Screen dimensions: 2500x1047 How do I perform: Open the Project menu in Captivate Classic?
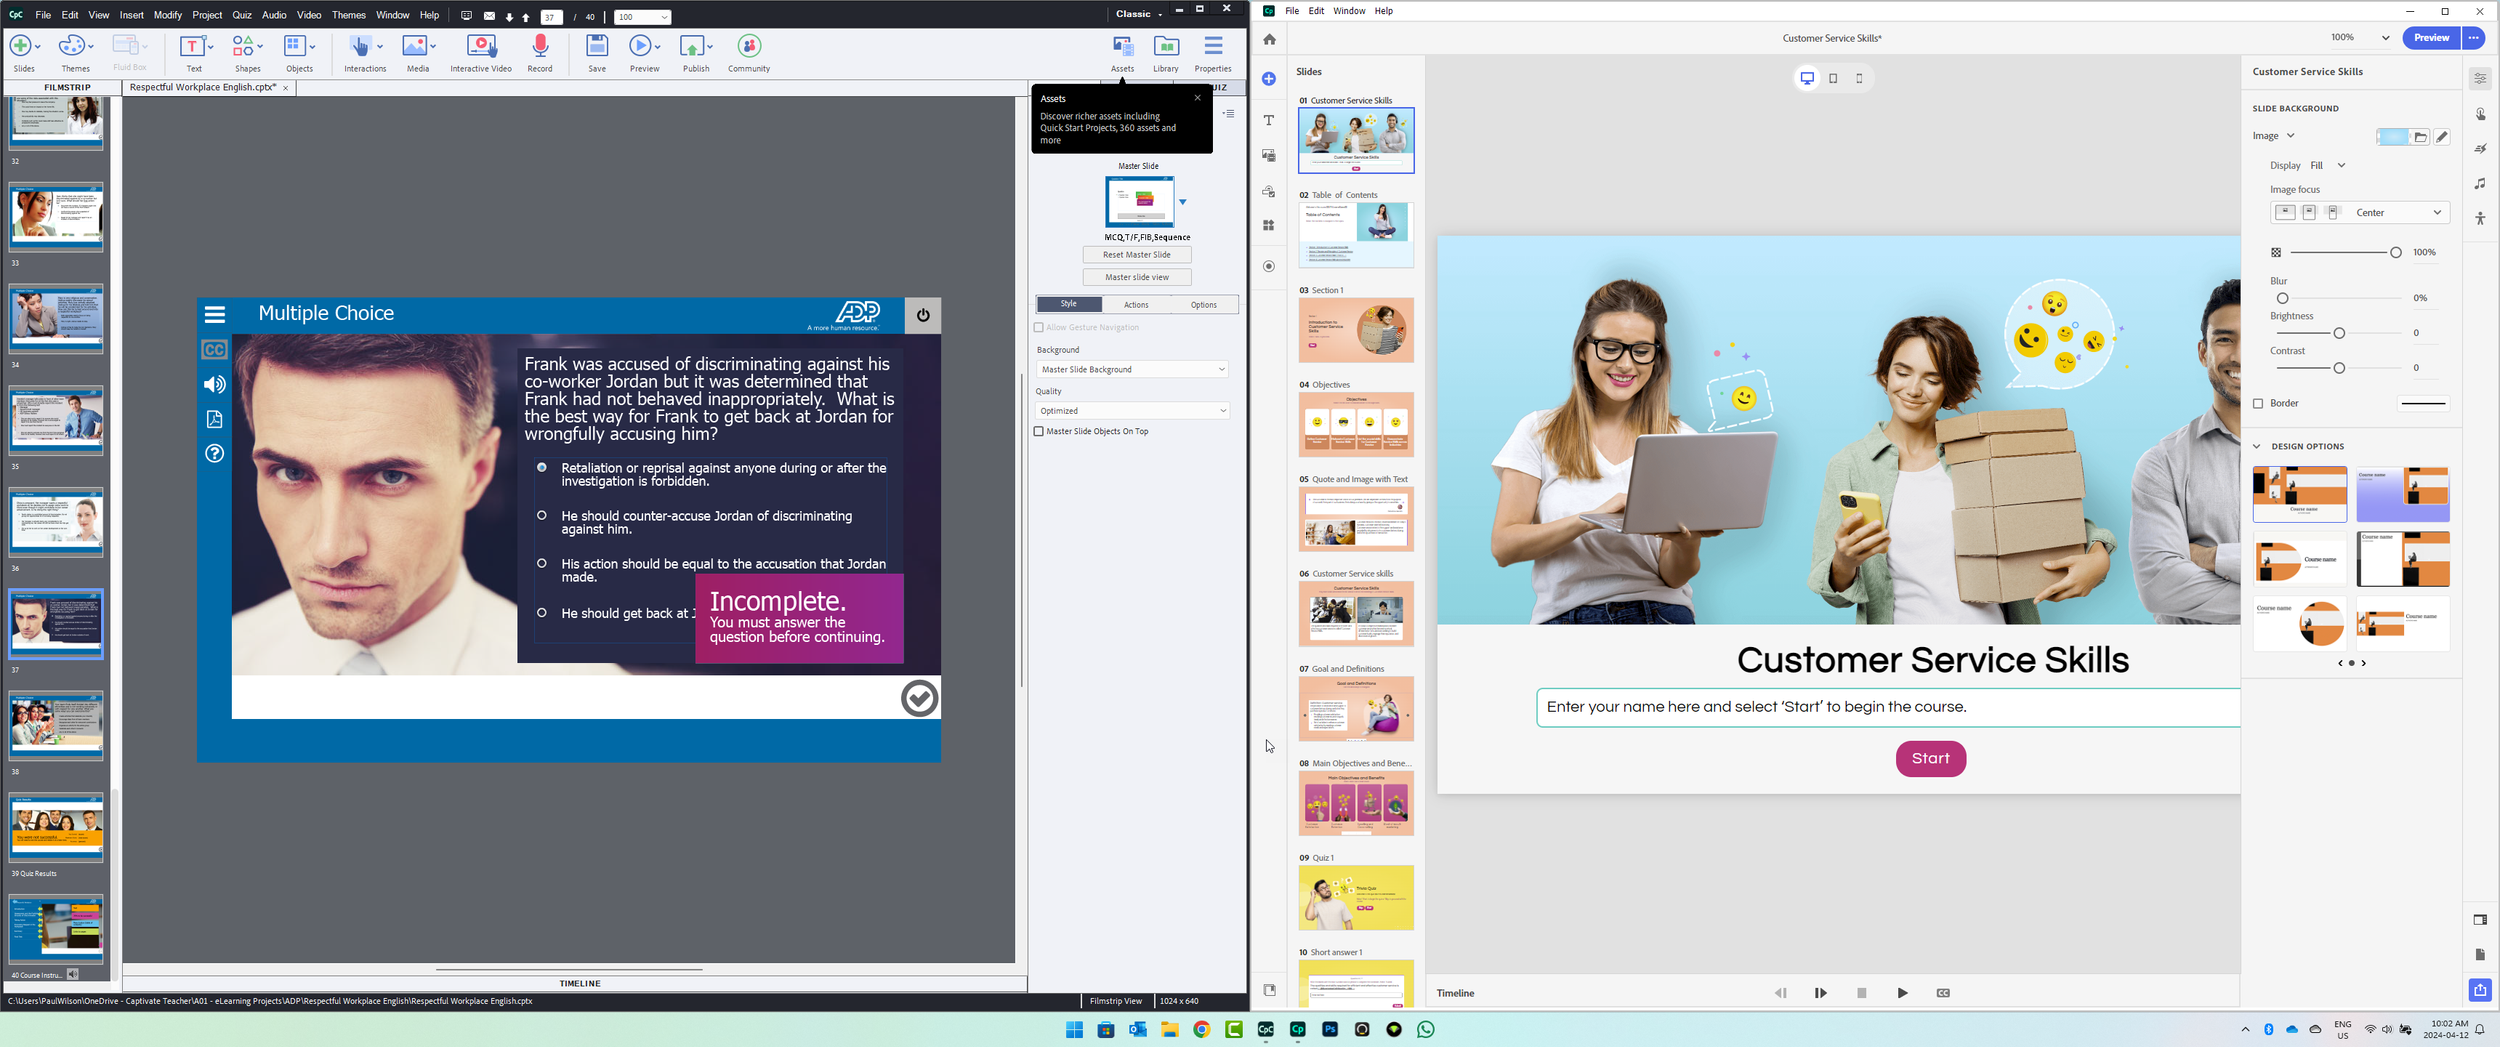point(207,15)
